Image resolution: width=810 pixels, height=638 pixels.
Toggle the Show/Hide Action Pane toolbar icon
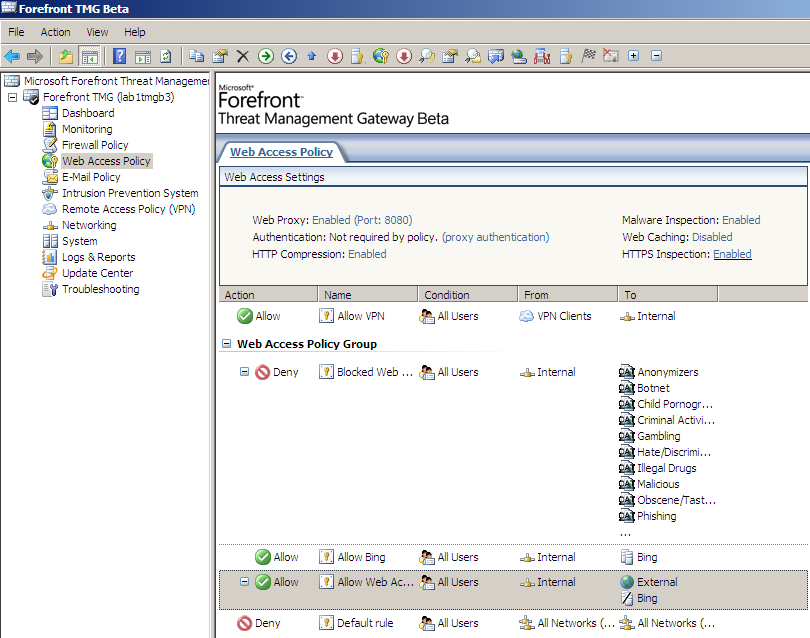click(x=143, y=56)
